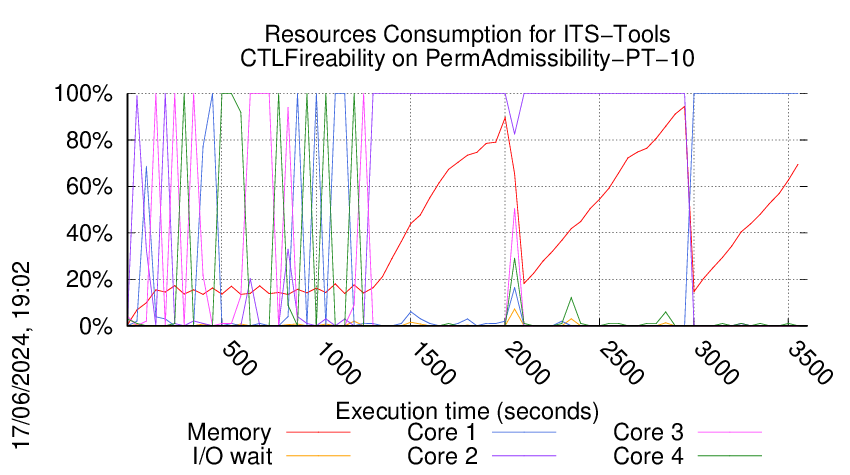This screenshot has width=850, height=475.
Task: Click the Core 4 legend label
Action: coord(648,456)
